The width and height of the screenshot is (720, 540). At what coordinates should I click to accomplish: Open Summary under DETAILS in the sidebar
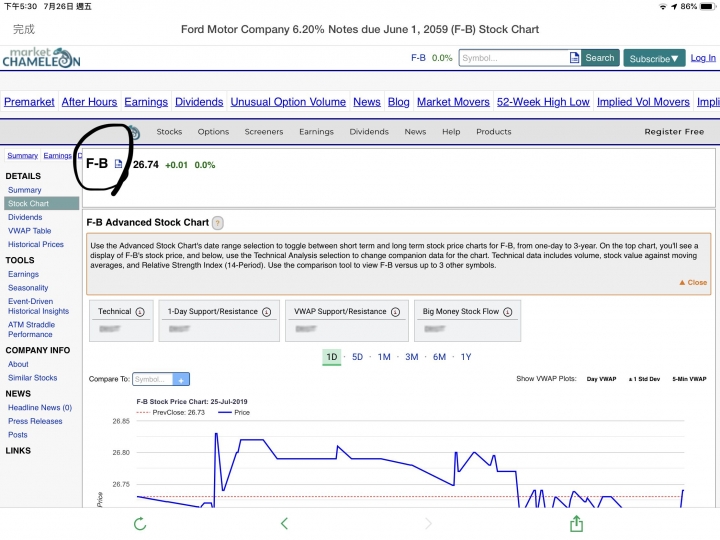(24, 190)
